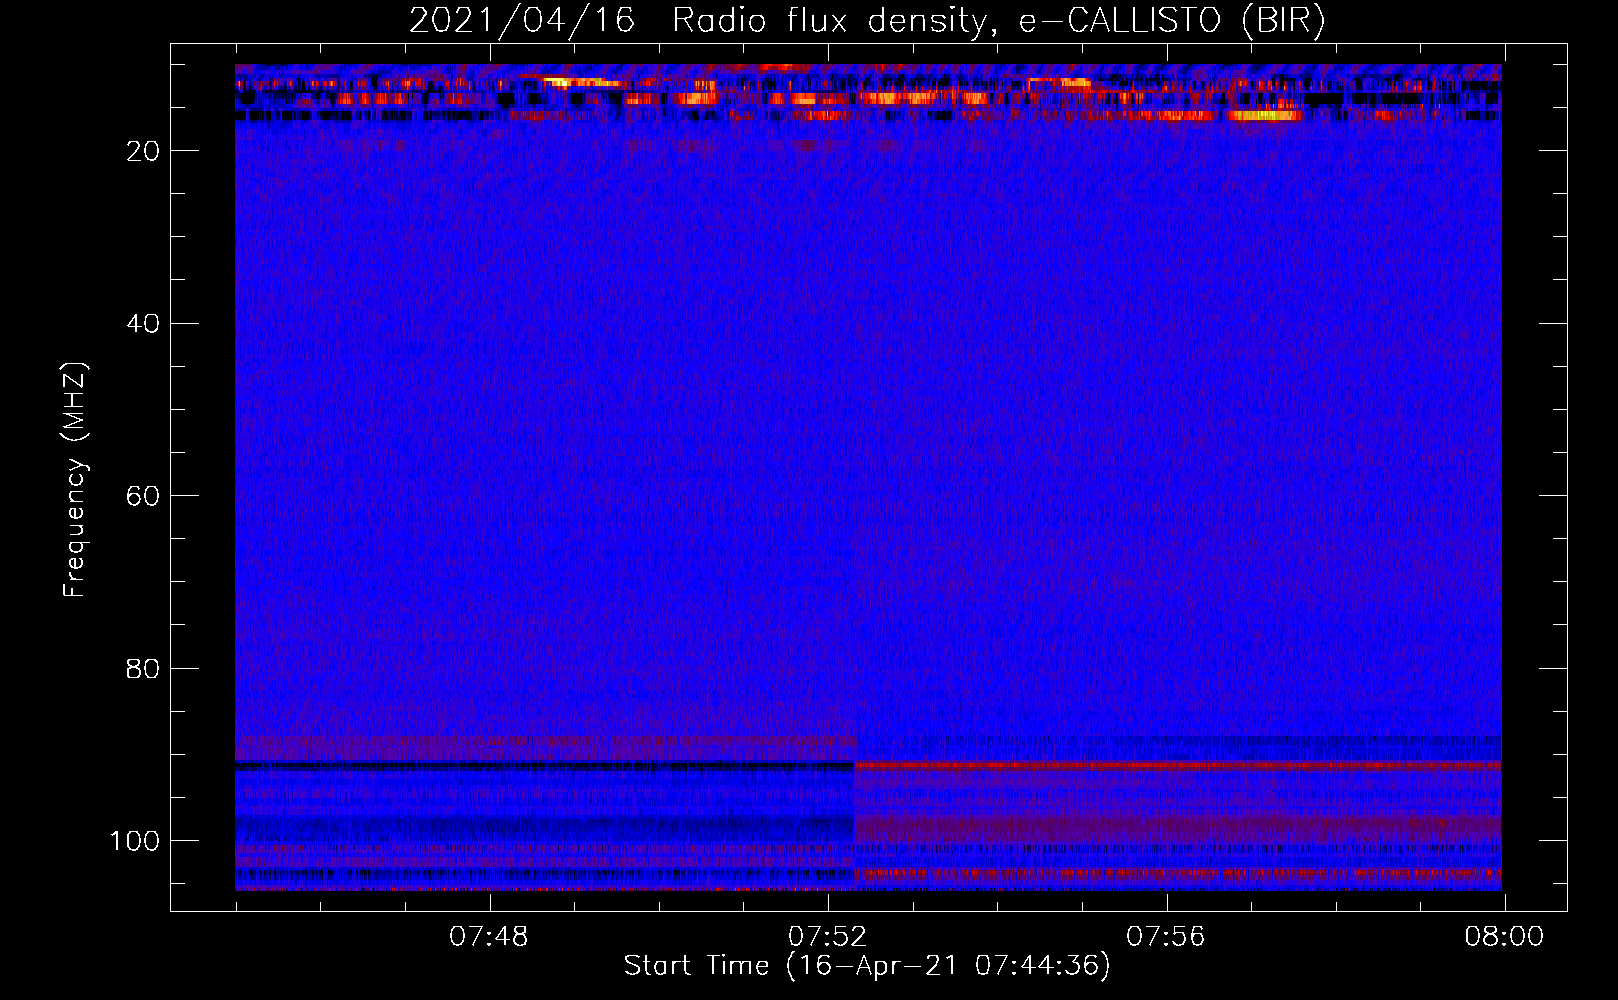
Task: Click the black horizontal line near 91 MHz
Action: (x=540, y=766)
